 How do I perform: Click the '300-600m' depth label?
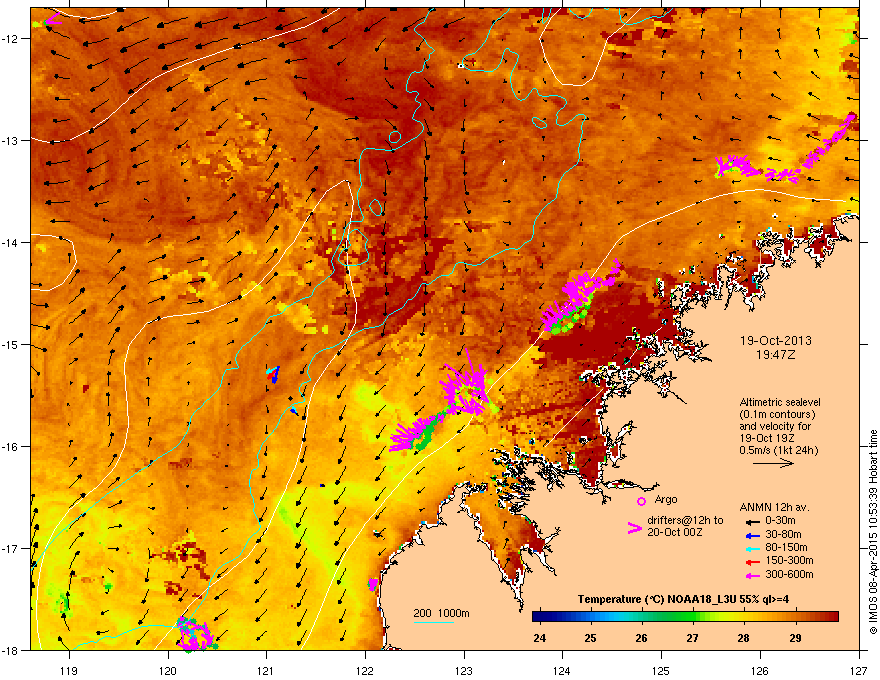point(789,575)
